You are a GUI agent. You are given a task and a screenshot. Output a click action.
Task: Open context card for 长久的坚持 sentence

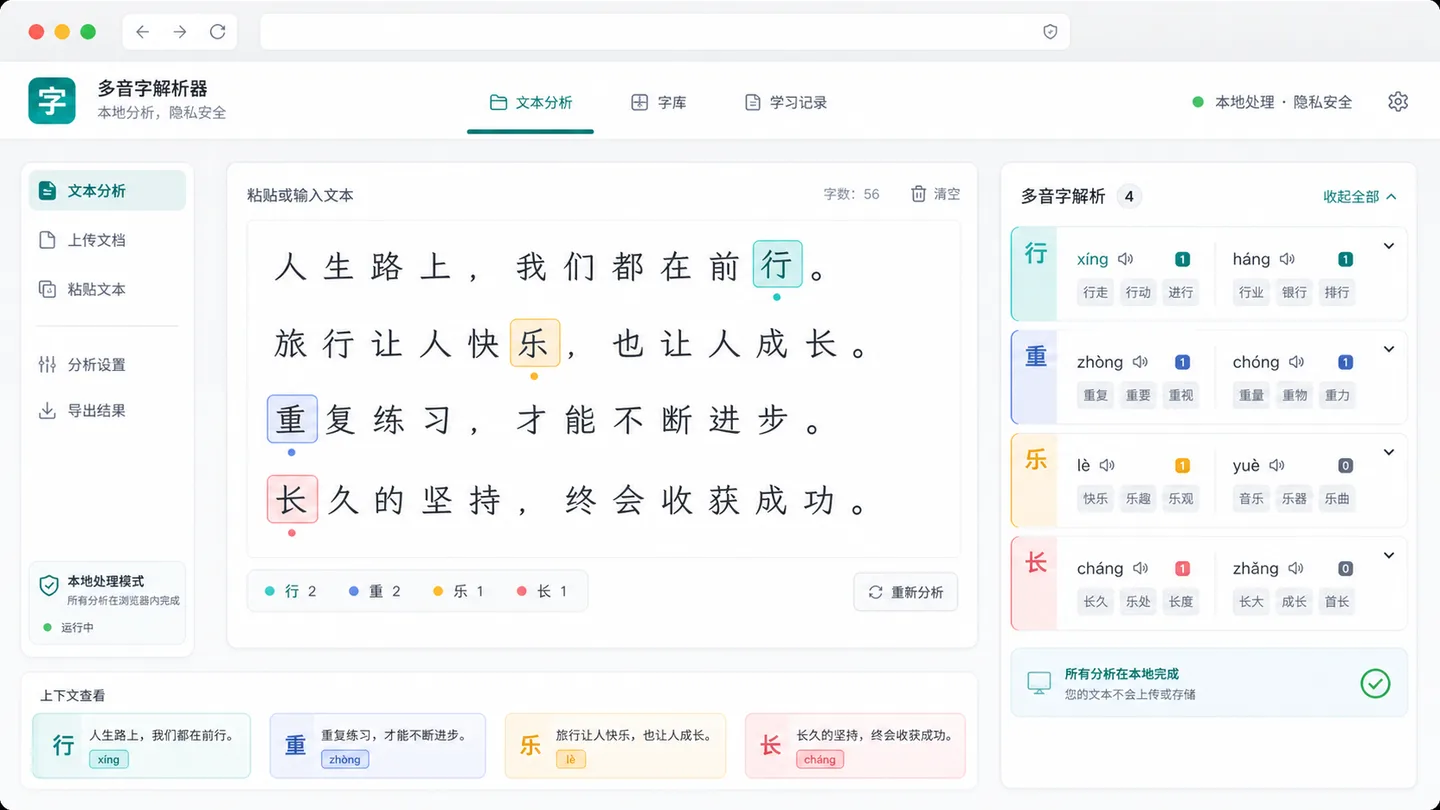click(855, 746)
